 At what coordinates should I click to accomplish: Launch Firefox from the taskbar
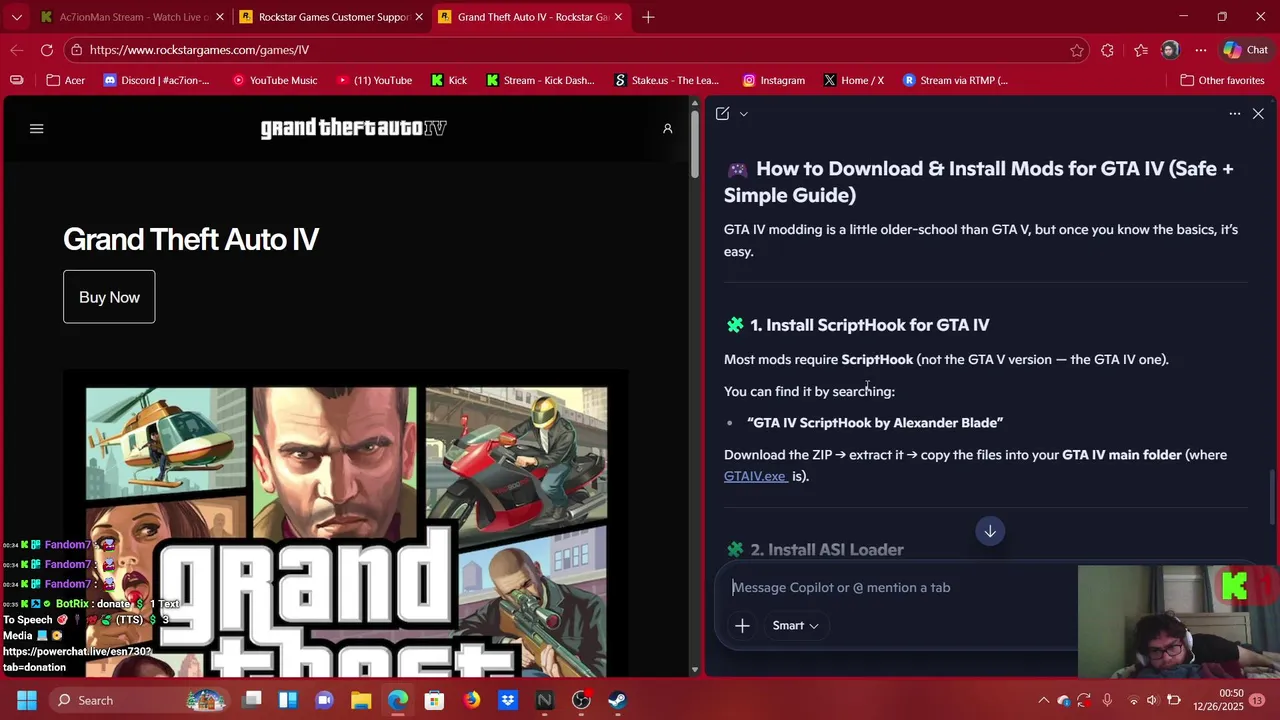[471, 700]
